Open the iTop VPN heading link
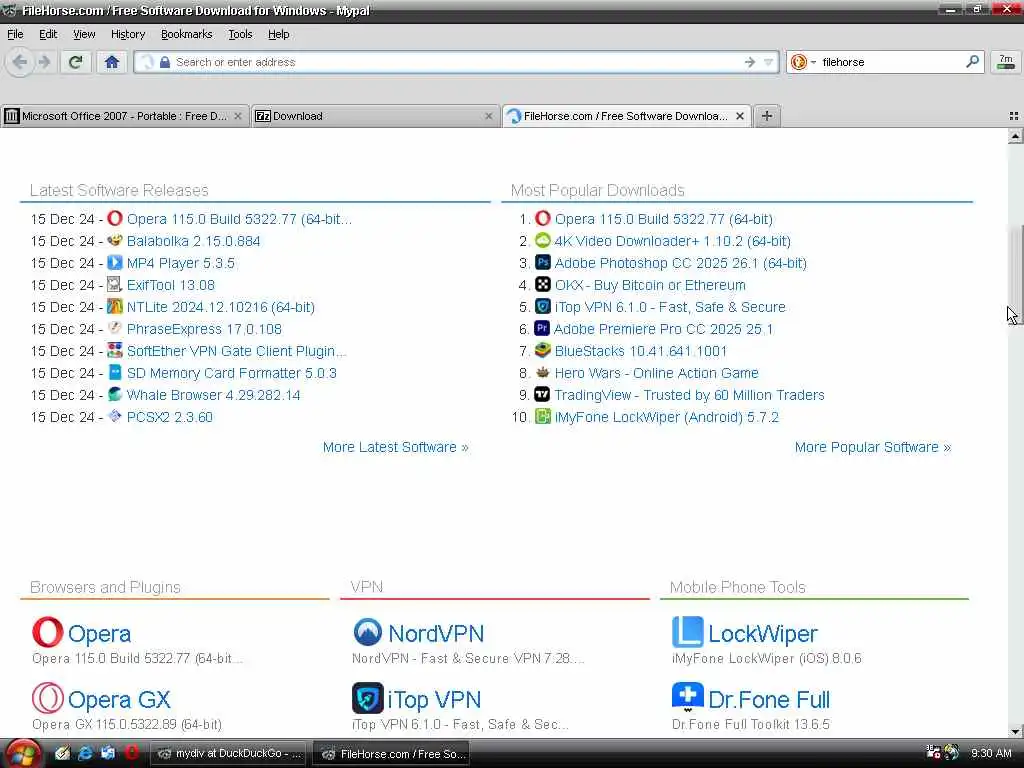Viewport: 1024px width, 768px height. [434, 699]
